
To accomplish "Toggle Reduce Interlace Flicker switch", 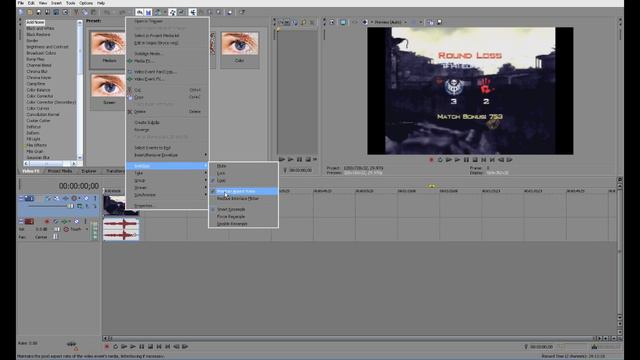I will pyautogui.click(x=243, y=198).
